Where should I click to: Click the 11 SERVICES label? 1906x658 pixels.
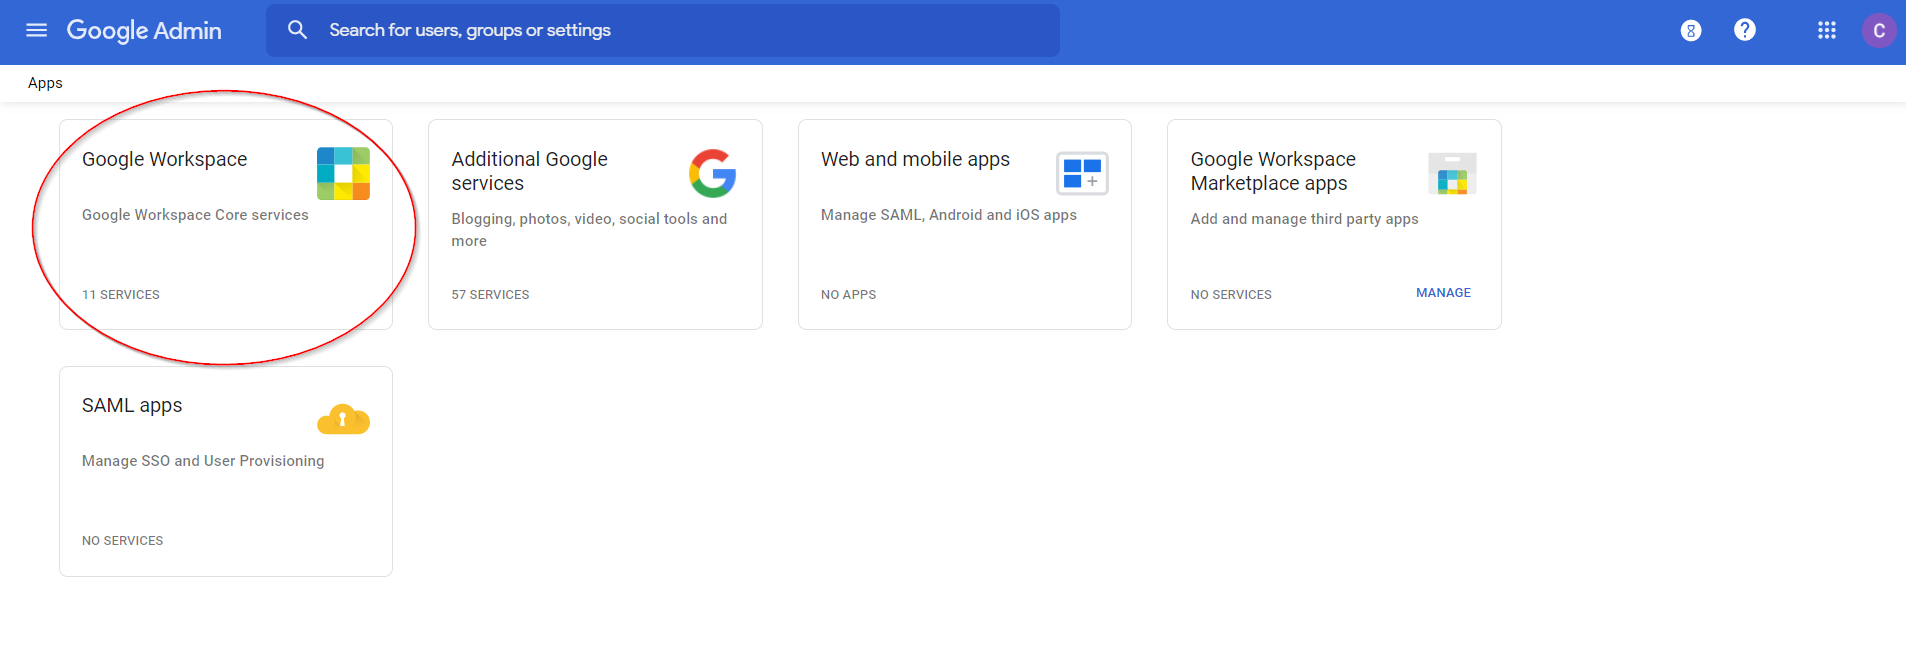121,295
